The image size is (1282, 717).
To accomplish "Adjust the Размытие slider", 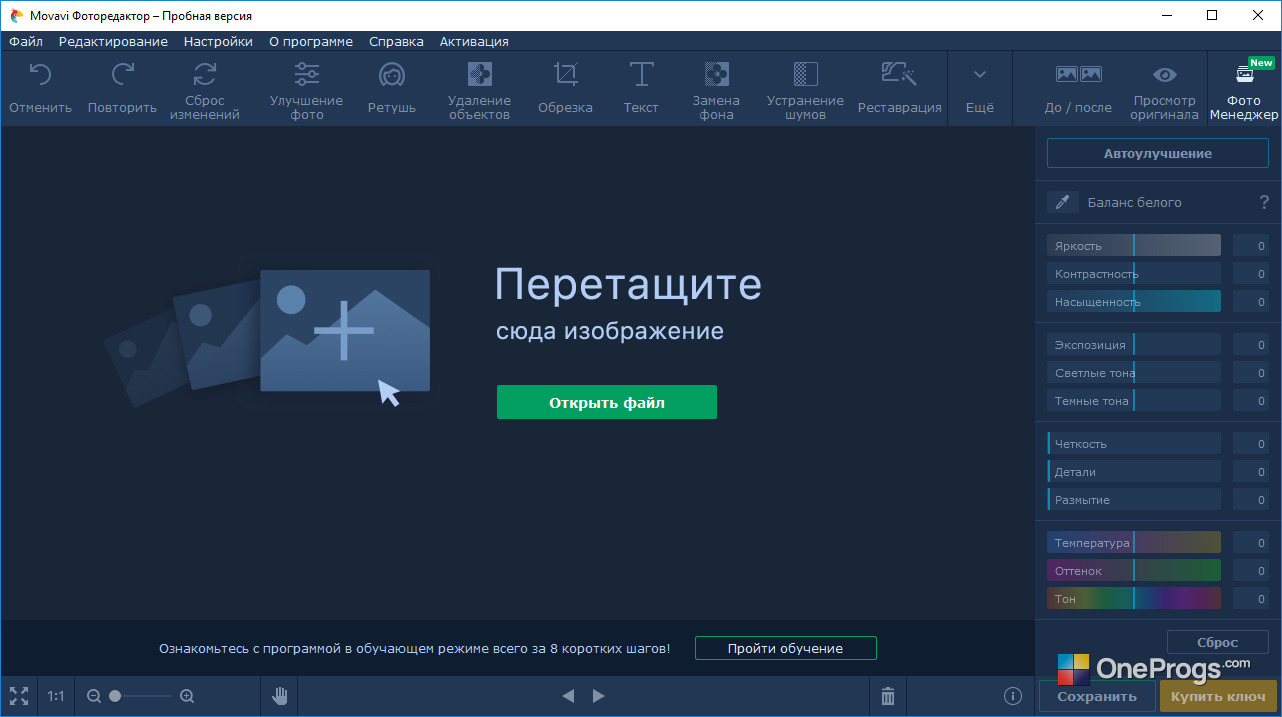I will point(1134,500).
